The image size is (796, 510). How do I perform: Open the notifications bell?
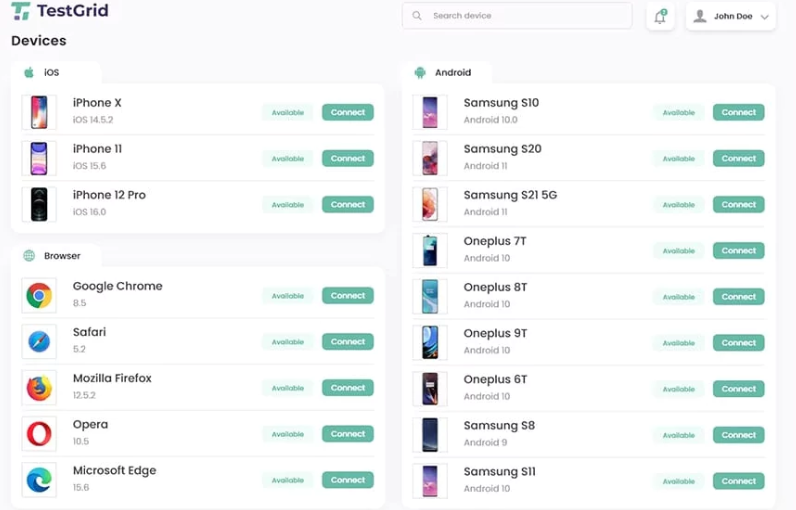pos(660,16)
